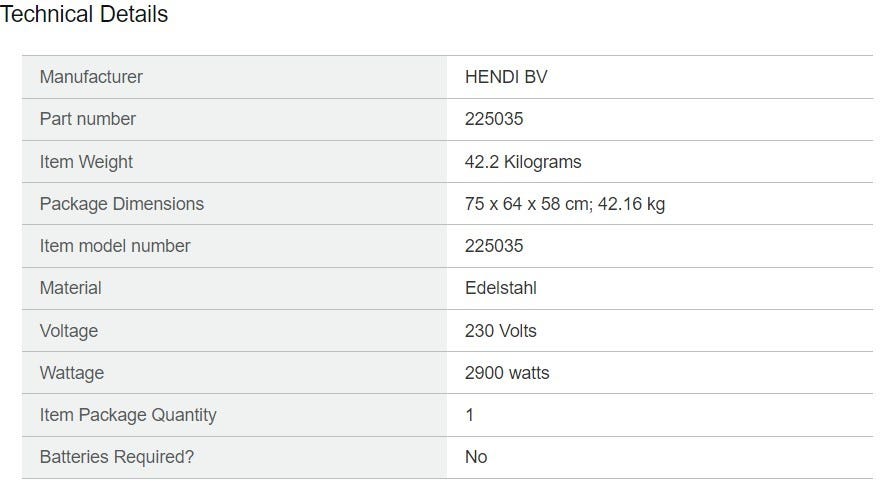Screen dimensions: 882x487
Task: Click the Material label cell
Action: tap(235, 288)
